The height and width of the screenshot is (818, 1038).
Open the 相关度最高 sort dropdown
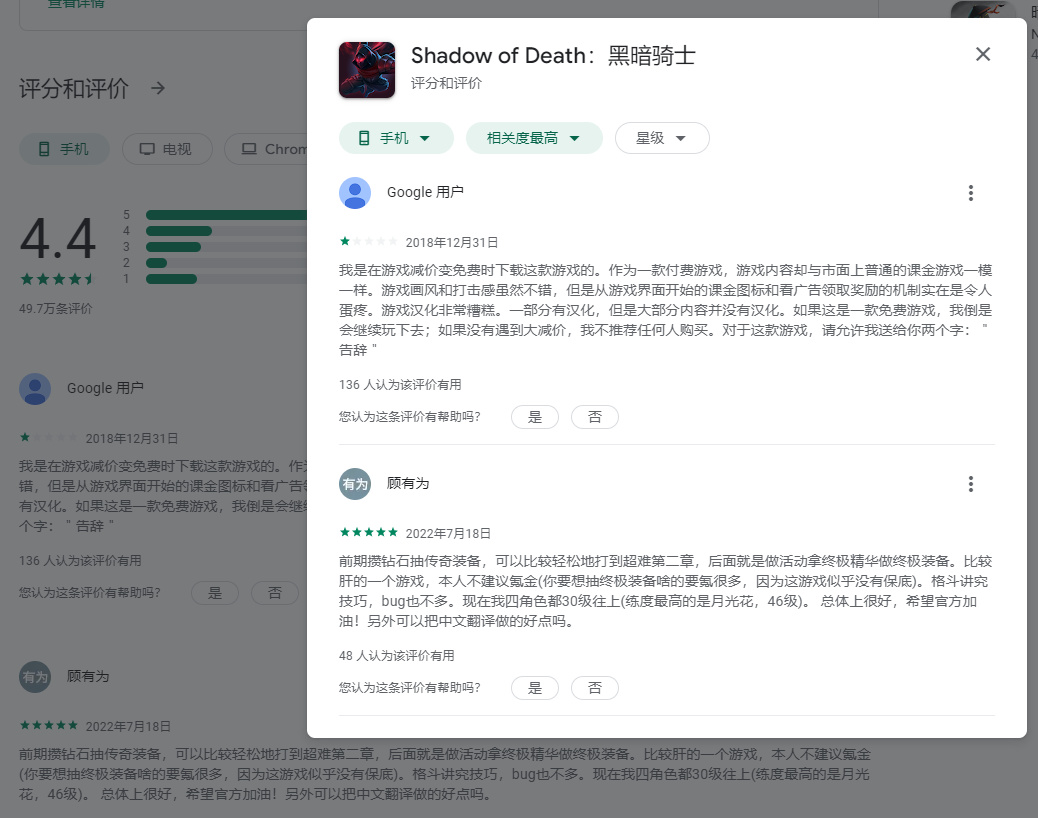534,138
